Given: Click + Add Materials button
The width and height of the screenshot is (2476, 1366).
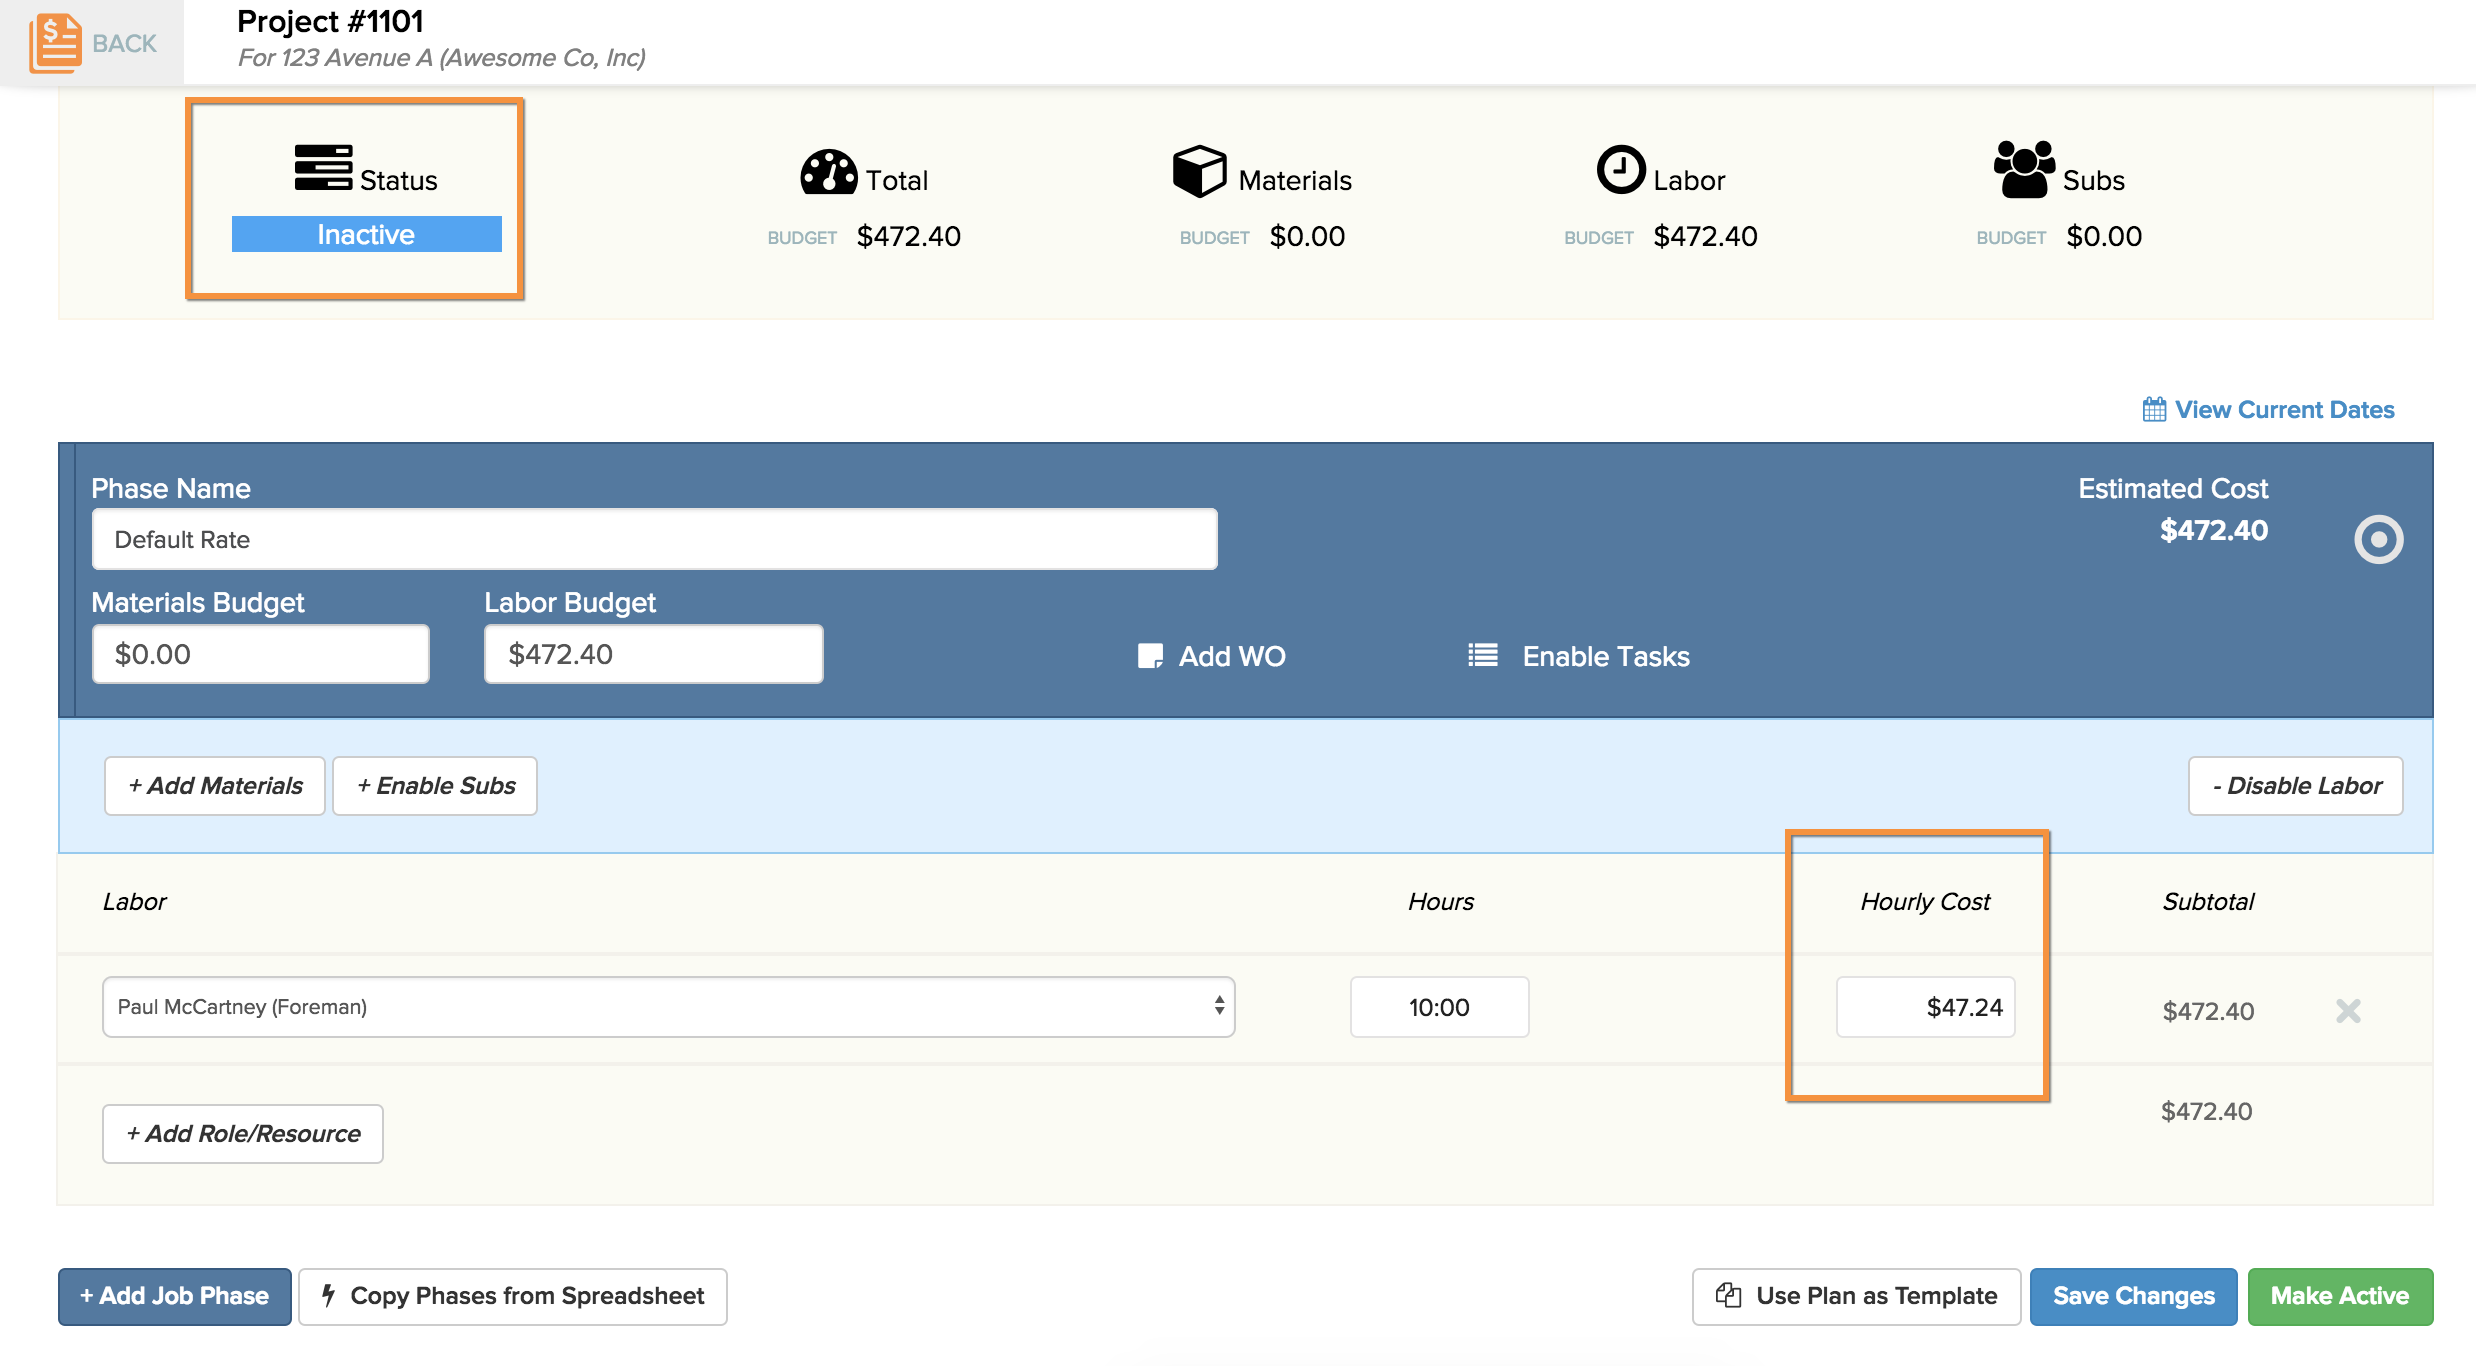Looking at the screenshot, I should [x=215, y=786].
